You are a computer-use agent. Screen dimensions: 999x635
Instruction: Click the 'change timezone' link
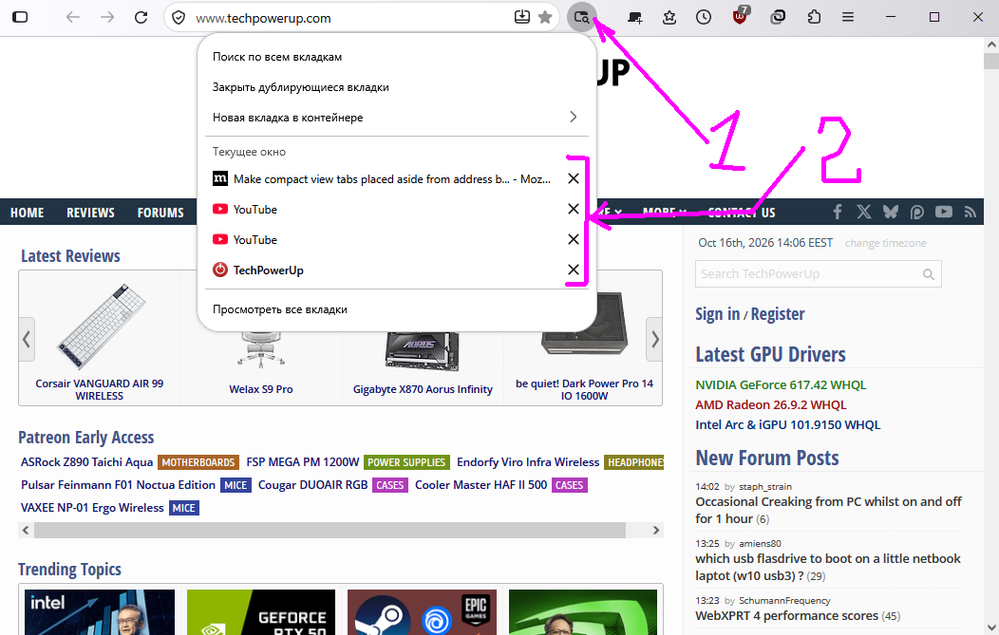pos(886,243)
